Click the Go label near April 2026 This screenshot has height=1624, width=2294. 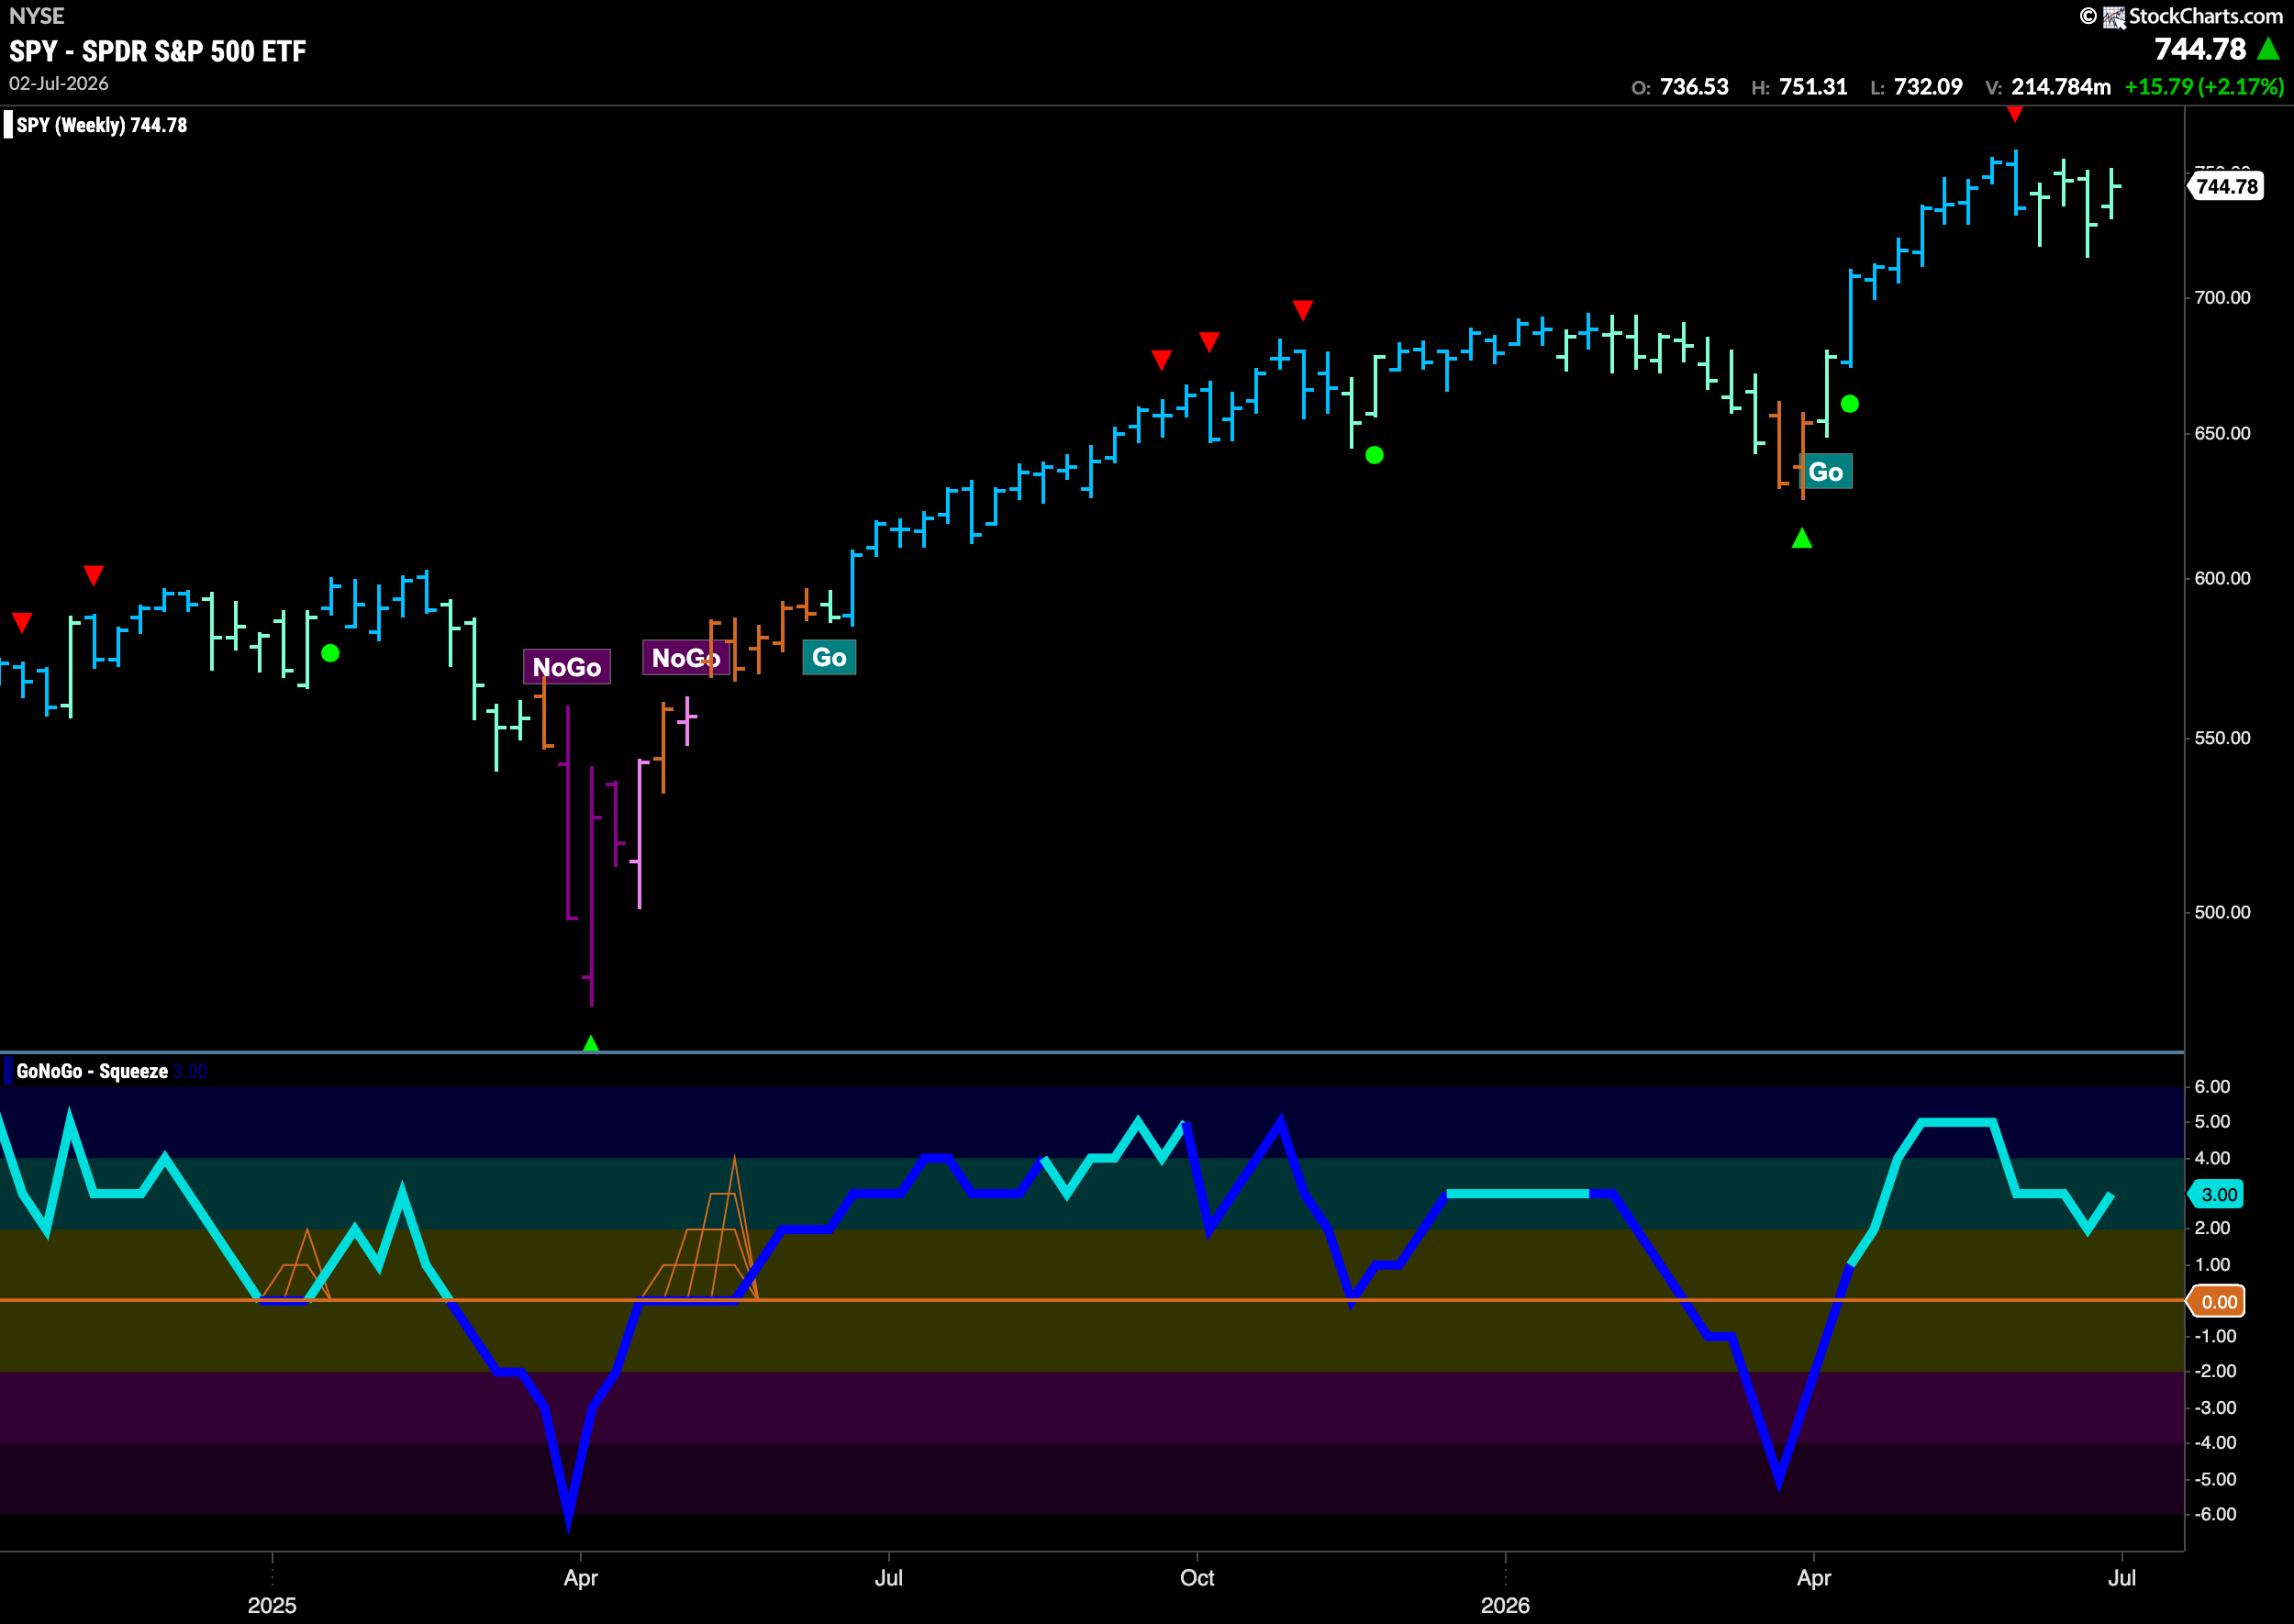pos(1825,472)
